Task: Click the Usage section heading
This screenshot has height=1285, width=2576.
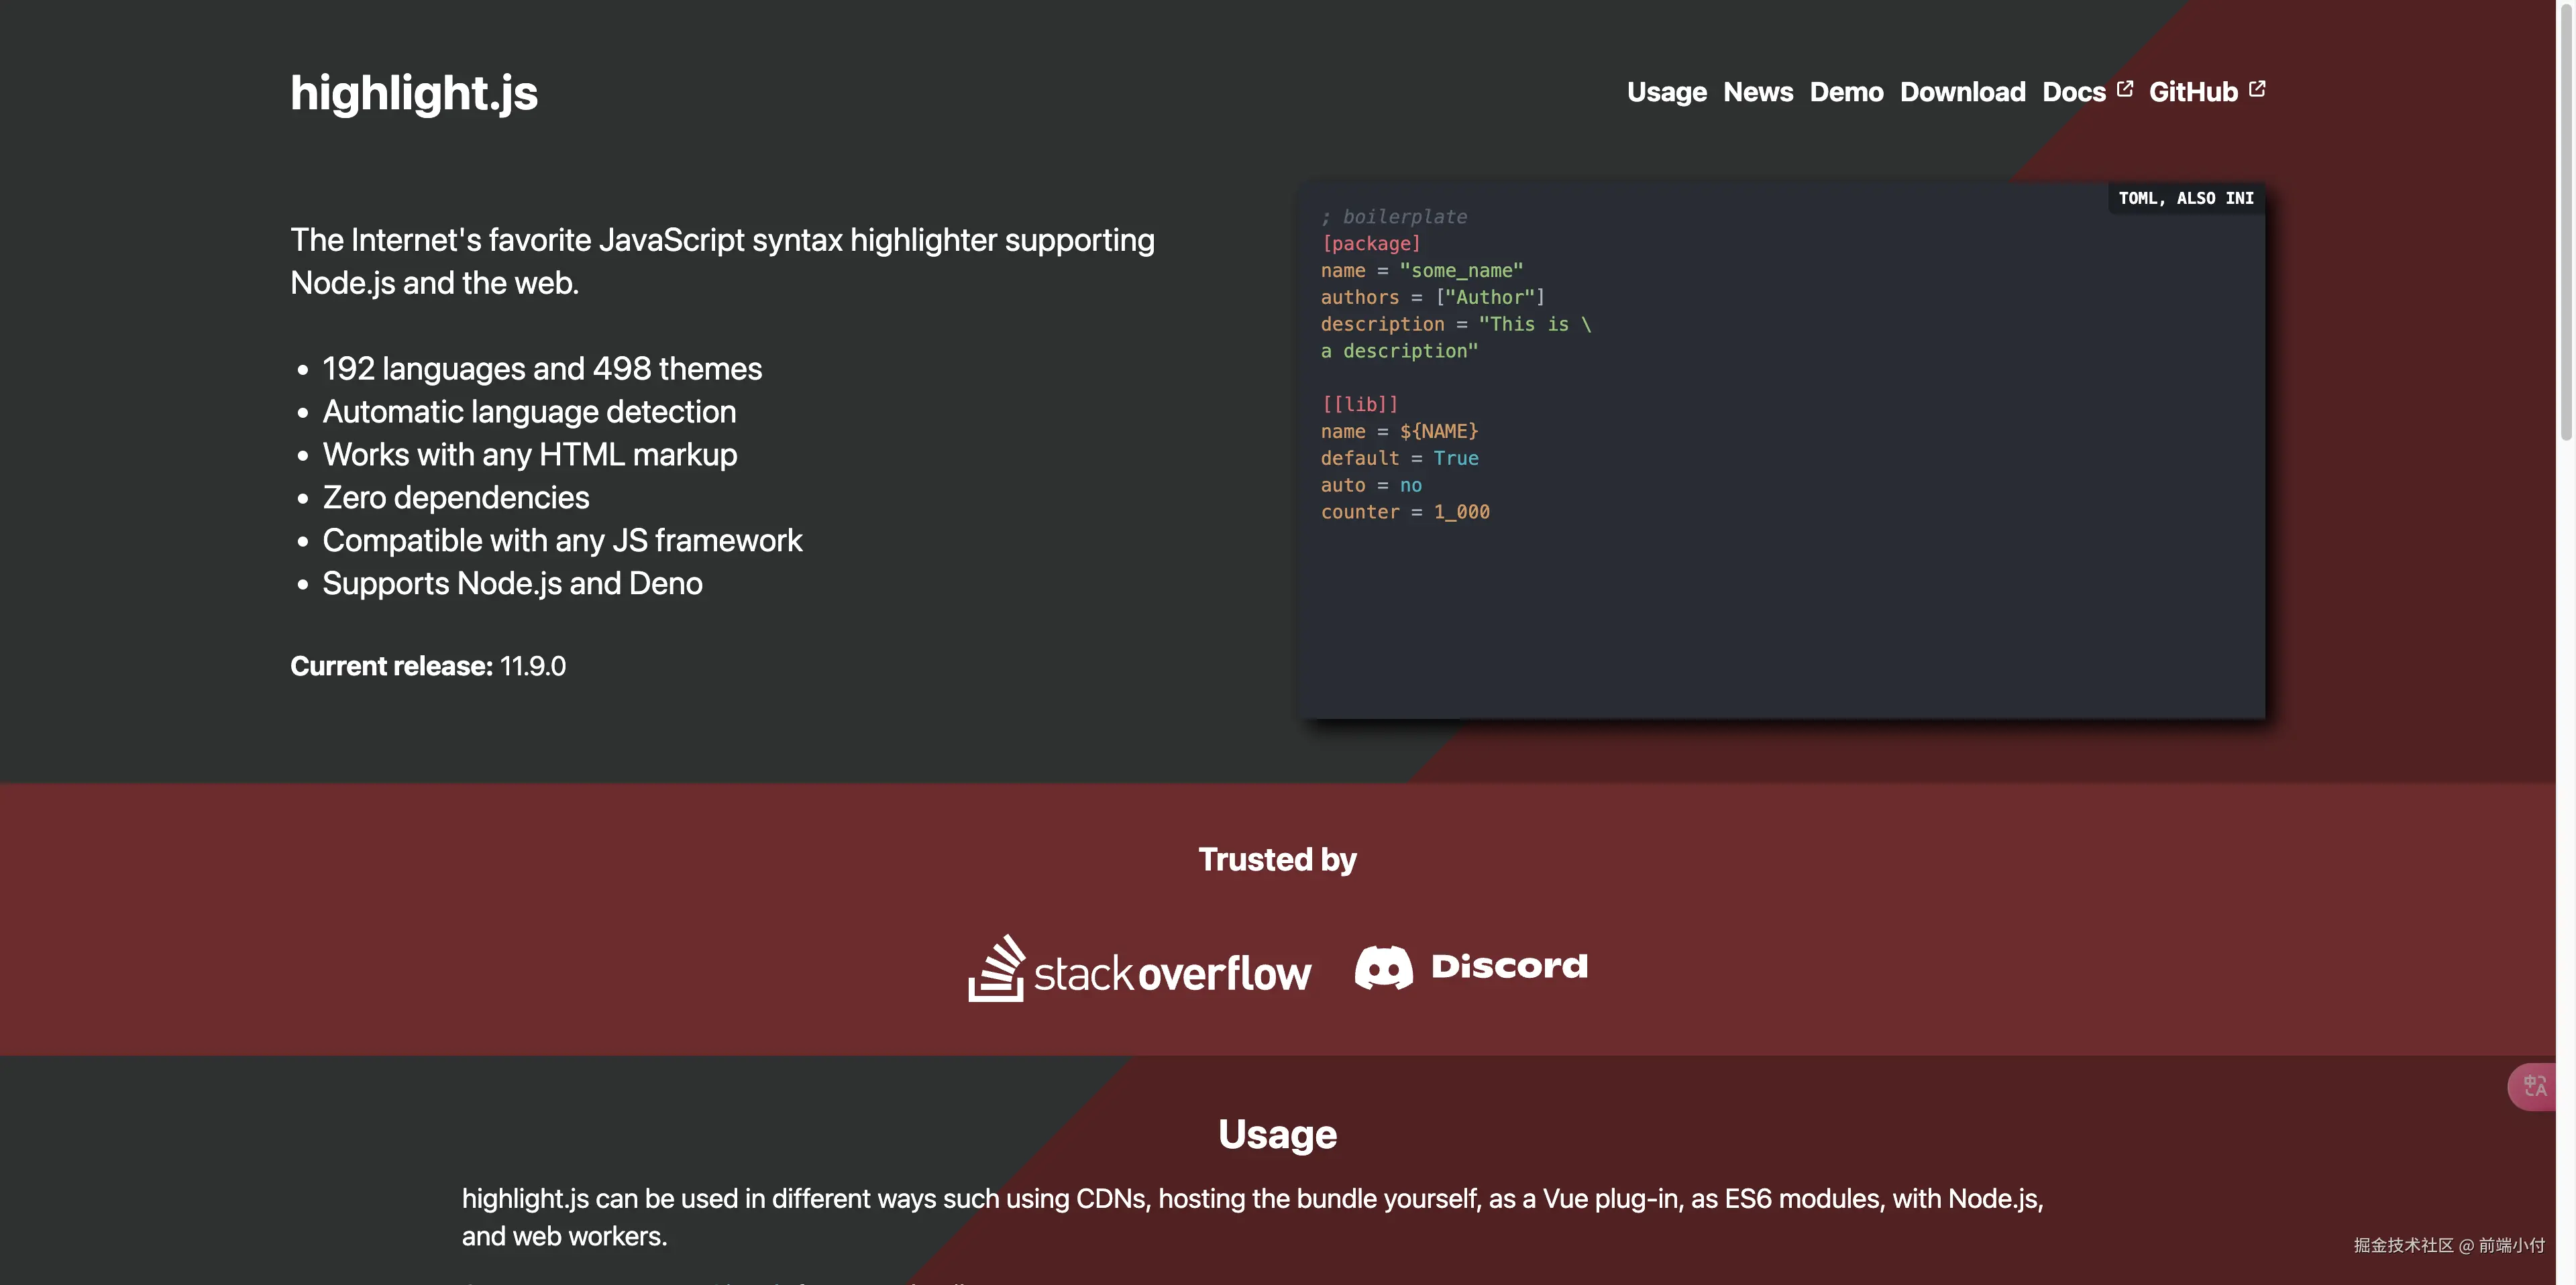Action: click(1277, 1134)
